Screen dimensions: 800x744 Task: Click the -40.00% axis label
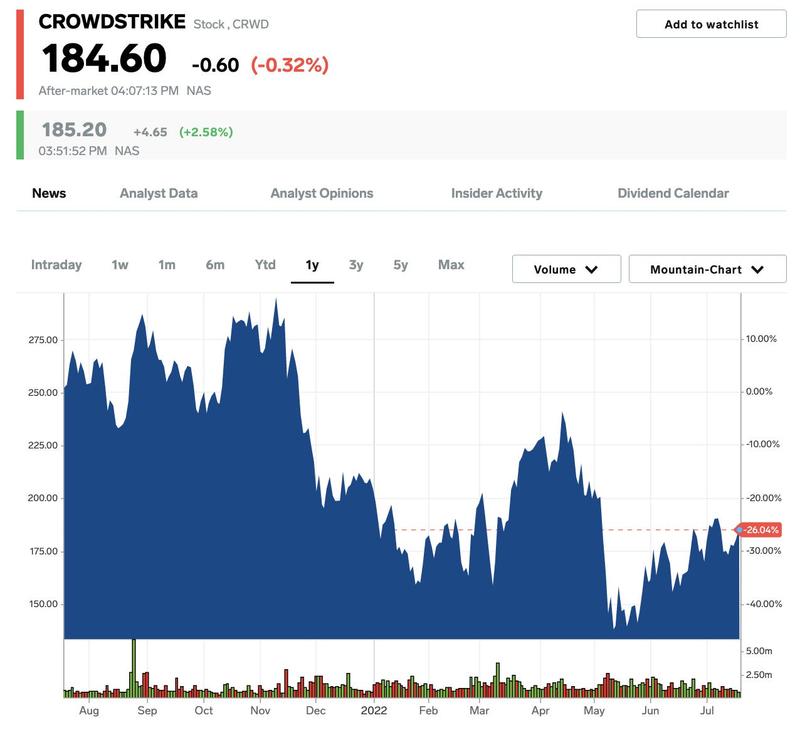(763, 604)
